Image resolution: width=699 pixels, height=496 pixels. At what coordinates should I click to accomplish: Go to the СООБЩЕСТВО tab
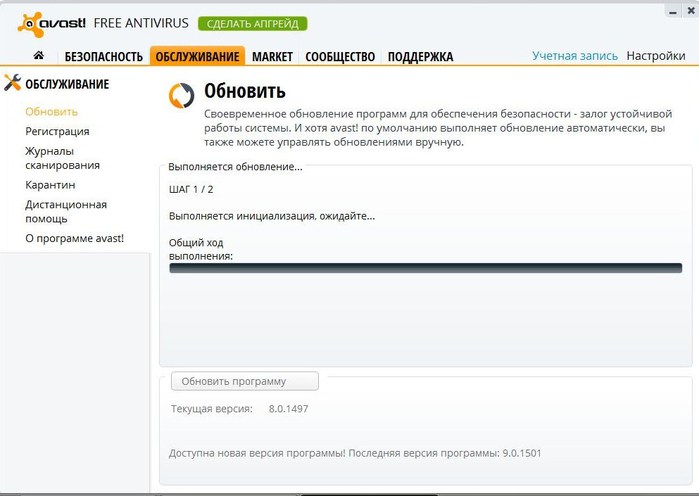(340, 57)
